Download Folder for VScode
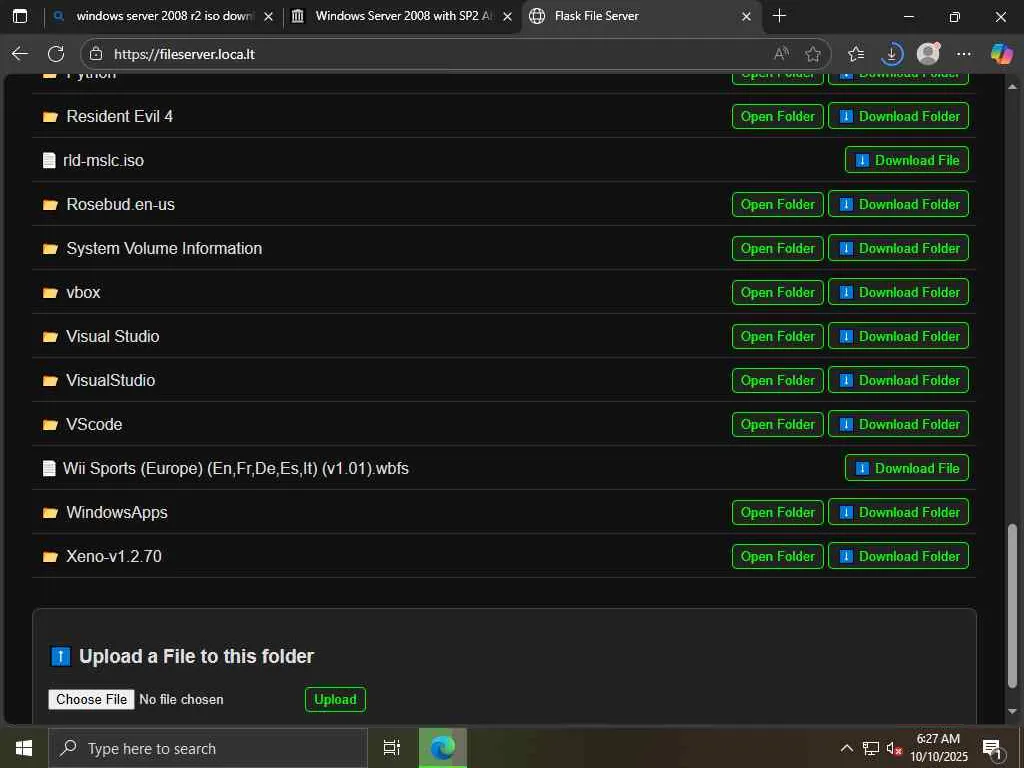This screenshot has height=768, width=1024. click(898, 424)
